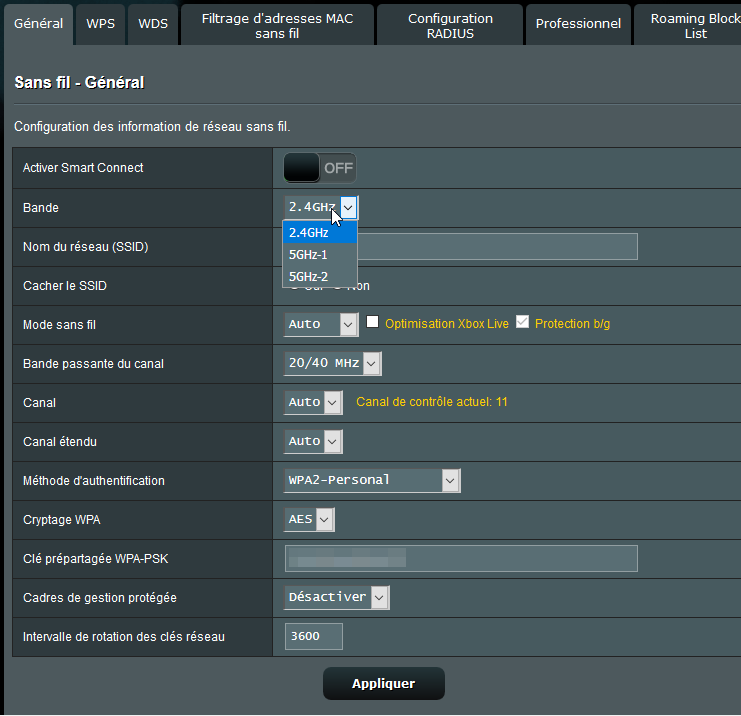The width and height of the screenshot is (741, 716).
Task: Select 2.4GHz in the band list
Action: point(320,233)
